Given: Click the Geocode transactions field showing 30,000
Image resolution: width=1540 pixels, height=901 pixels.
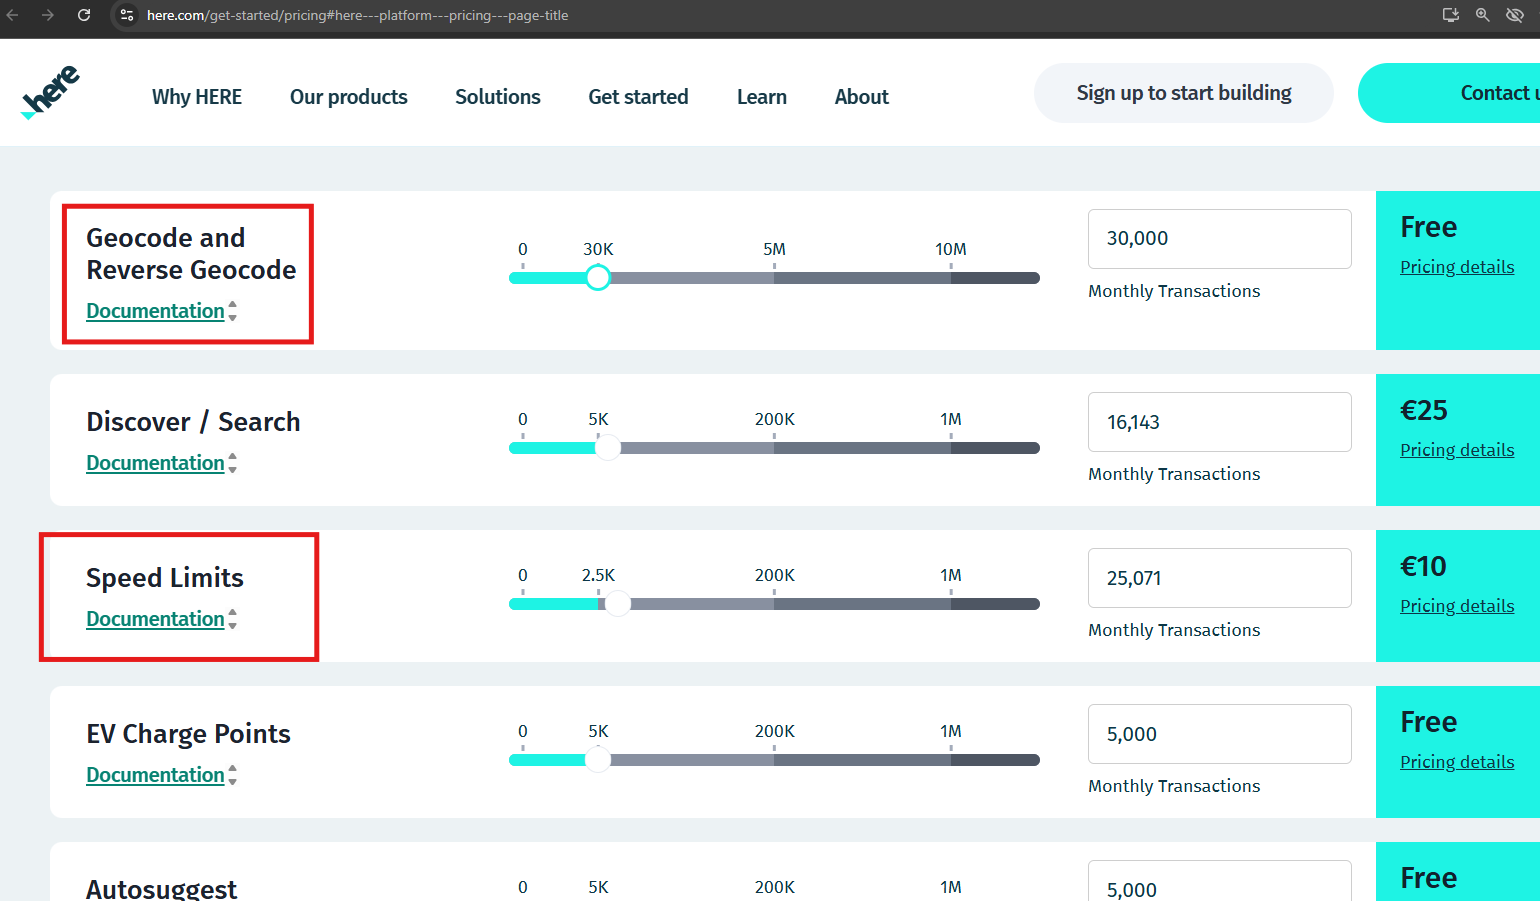Looking at the screenshot, I should 1220,239.
